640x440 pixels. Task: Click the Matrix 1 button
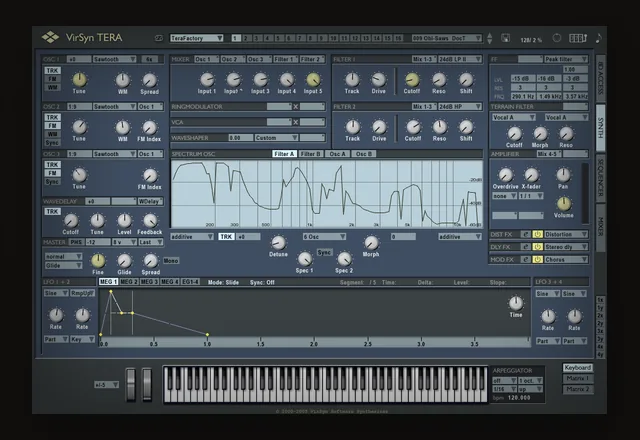(578, 378)
